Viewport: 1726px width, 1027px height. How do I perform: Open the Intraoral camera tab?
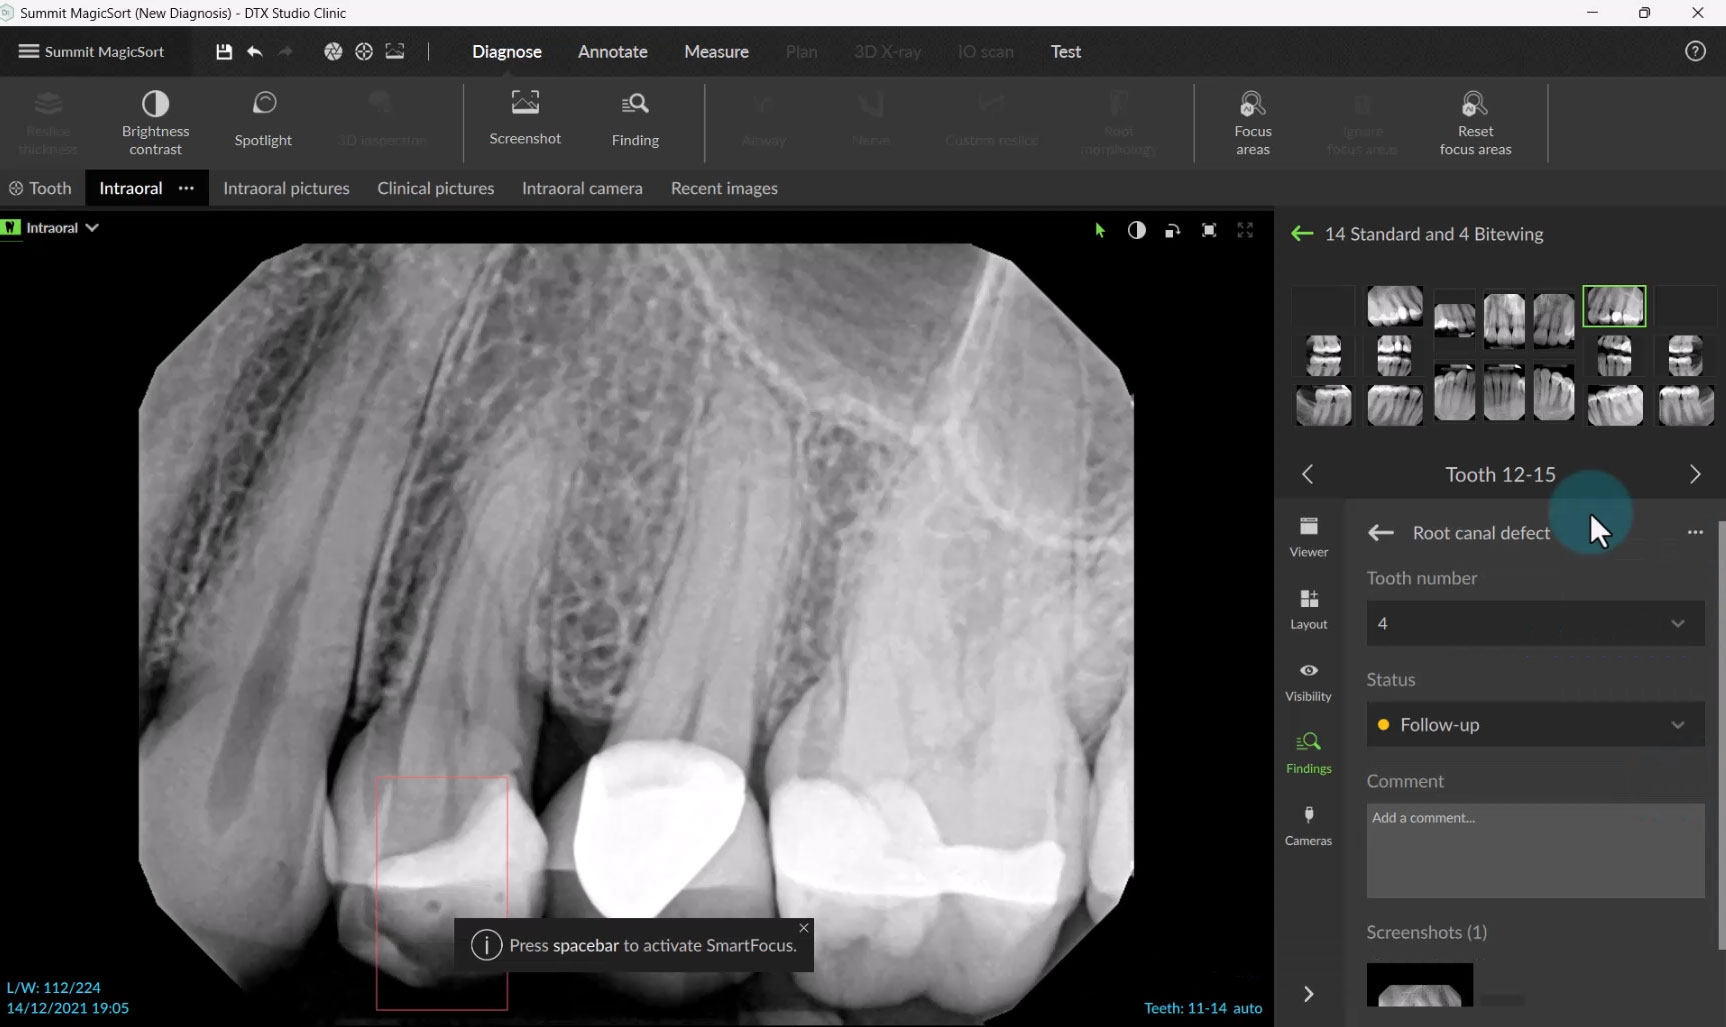(582, 188)
